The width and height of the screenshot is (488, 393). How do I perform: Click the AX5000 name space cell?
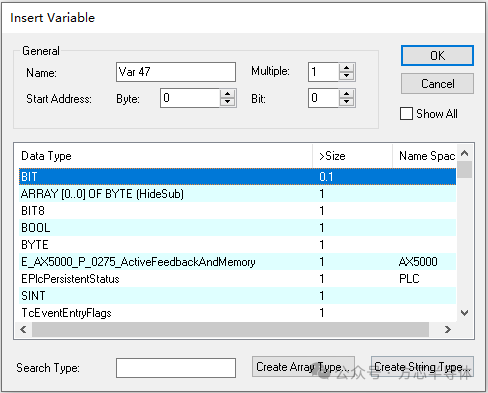tap(418, 262)
